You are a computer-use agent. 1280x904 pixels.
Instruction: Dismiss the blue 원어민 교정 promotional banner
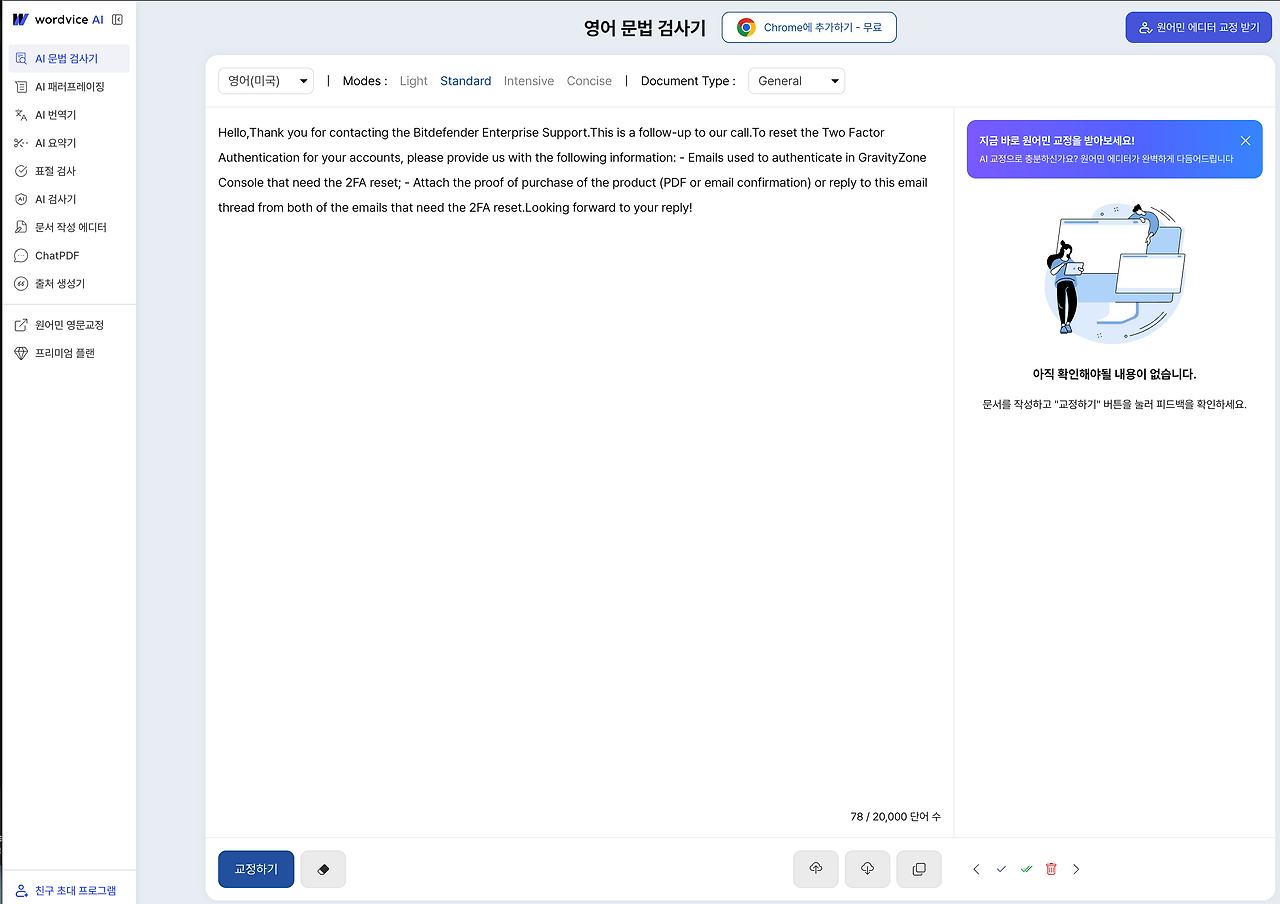point(1245,140)
